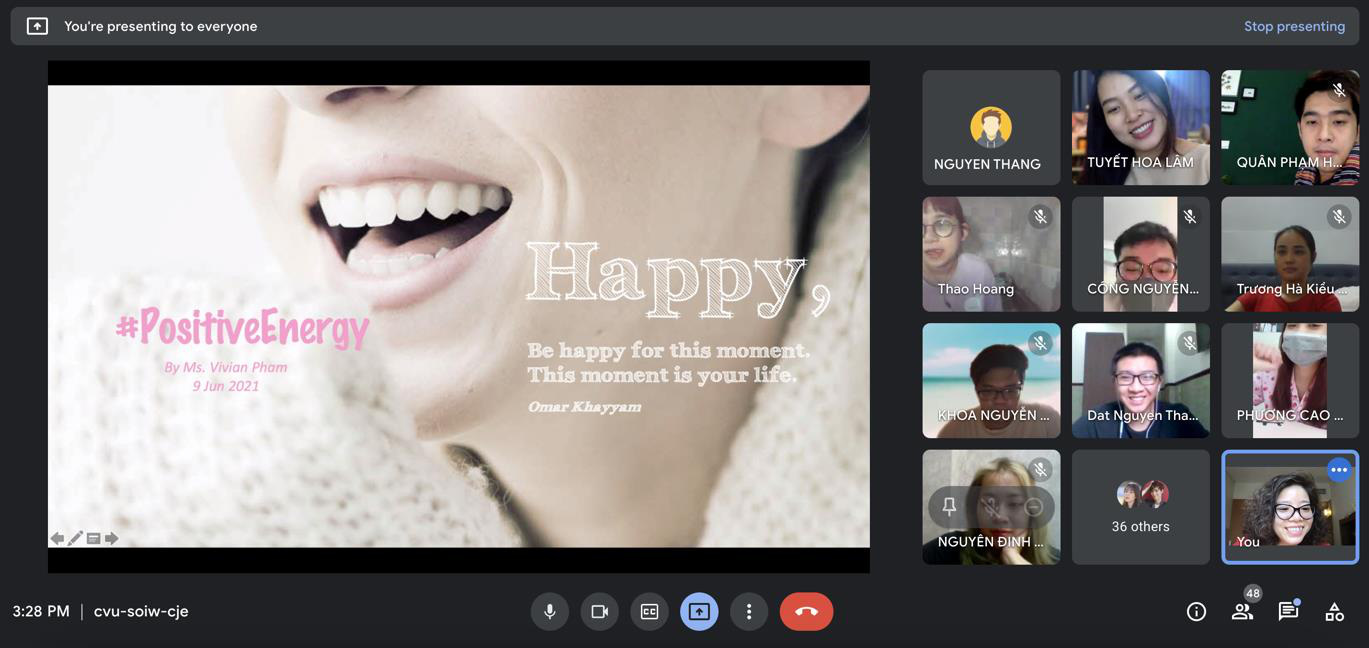Toggle the camera button

pos(599,612)
